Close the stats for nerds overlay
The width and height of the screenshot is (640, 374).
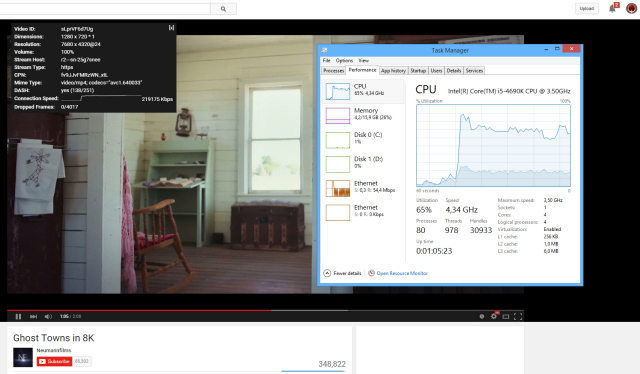tap(171, 28)
